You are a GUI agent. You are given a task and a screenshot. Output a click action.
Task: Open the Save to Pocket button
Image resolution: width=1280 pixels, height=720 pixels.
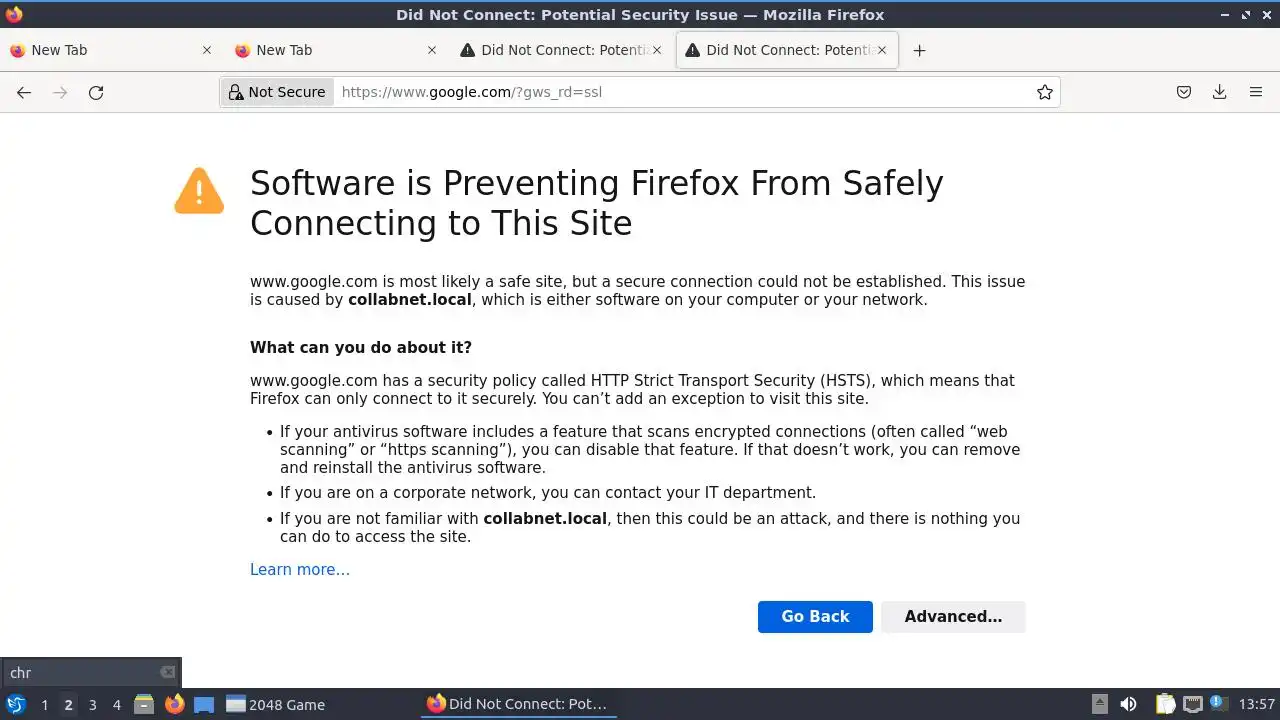(1184, 92)
